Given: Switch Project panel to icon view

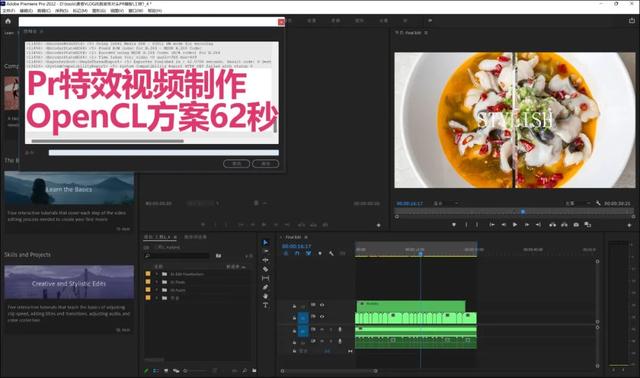Looking at the screenshot, I should pyautogui.click(x=166, y=371).
